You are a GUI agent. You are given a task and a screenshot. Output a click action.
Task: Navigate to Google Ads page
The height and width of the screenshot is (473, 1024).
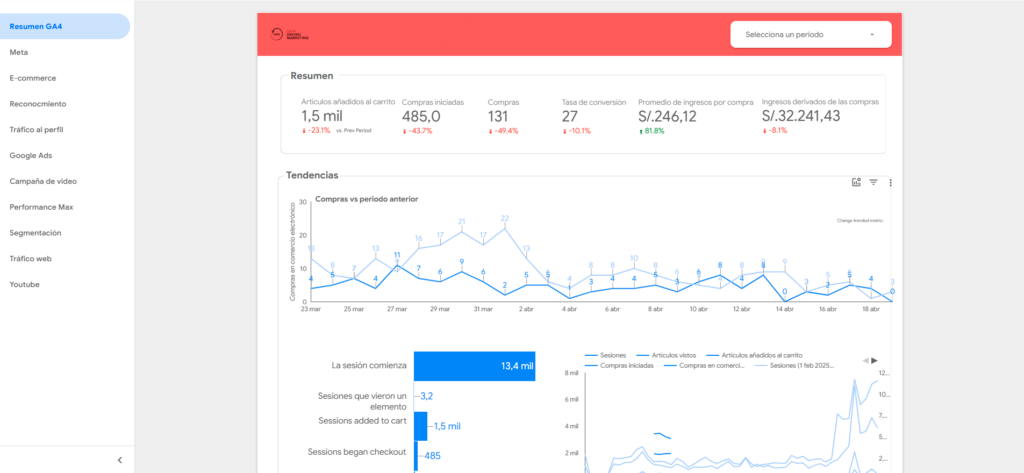click(33, 155)
